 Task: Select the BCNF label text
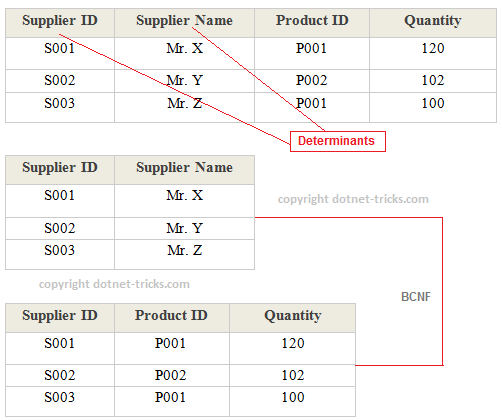(x=416, y=297)
